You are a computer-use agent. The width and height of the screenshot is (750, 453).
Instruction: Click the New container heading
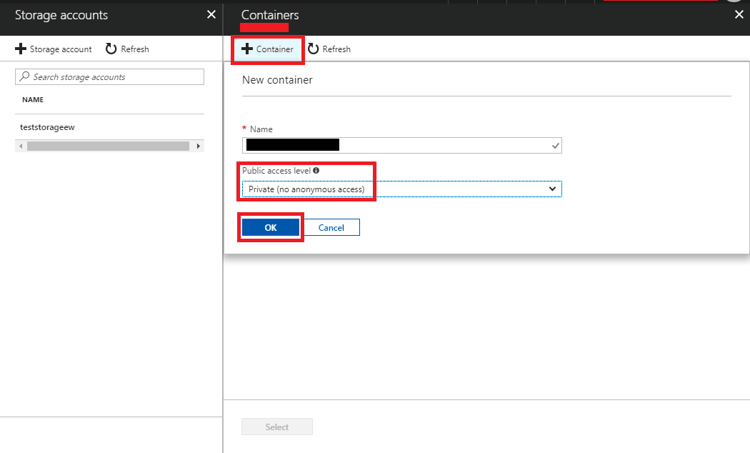tap(277, 80)
